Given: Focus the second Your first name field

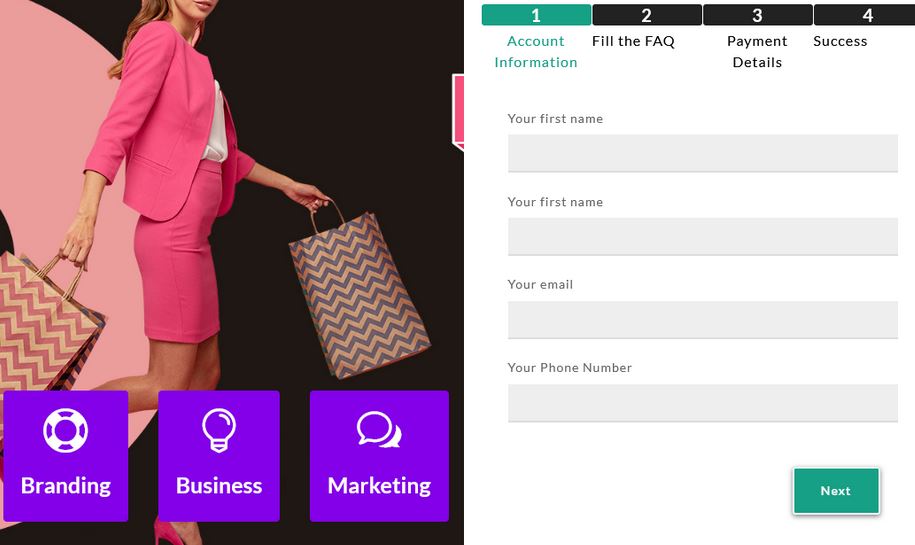Looking at the screenshot, I should click(703, 236).
